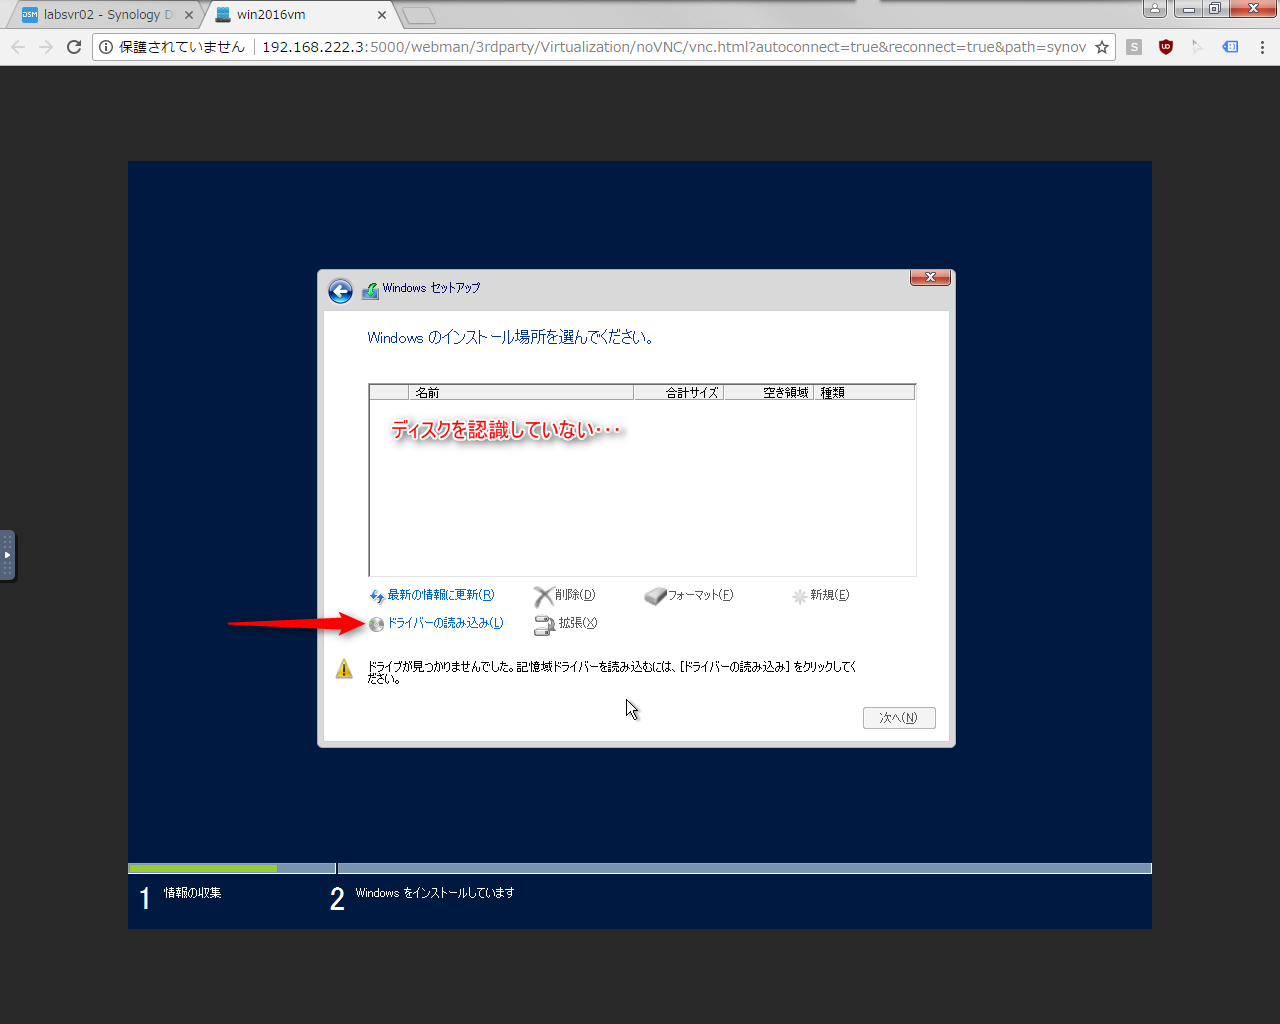The image size is (1280, 1024).
Task: Click the X icon beside 削除
Action: (543, 597)
